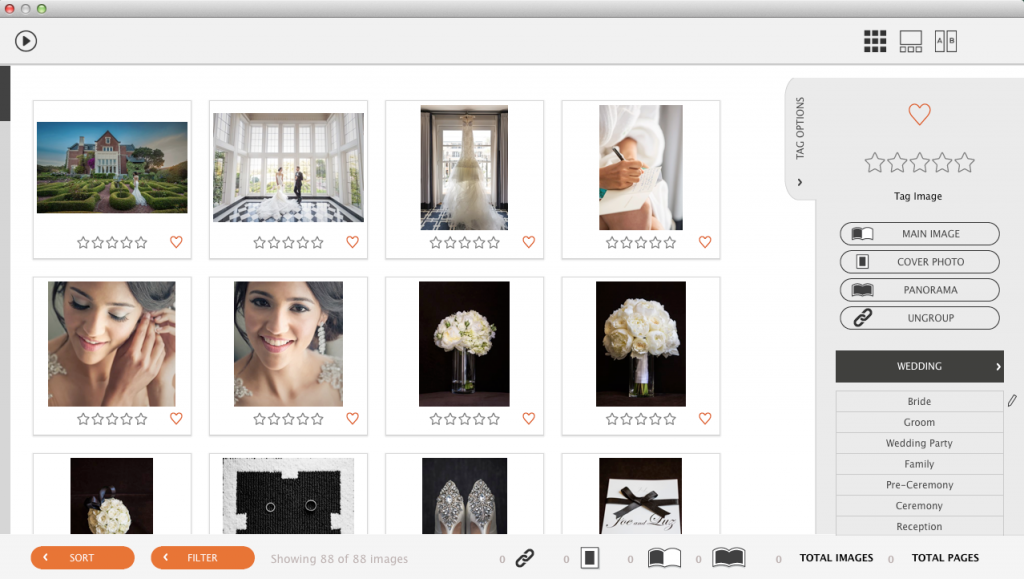This screenshot has width=1024, height=579.
Task: Expand the Wedding category arrow
Action: click(998, 366)
